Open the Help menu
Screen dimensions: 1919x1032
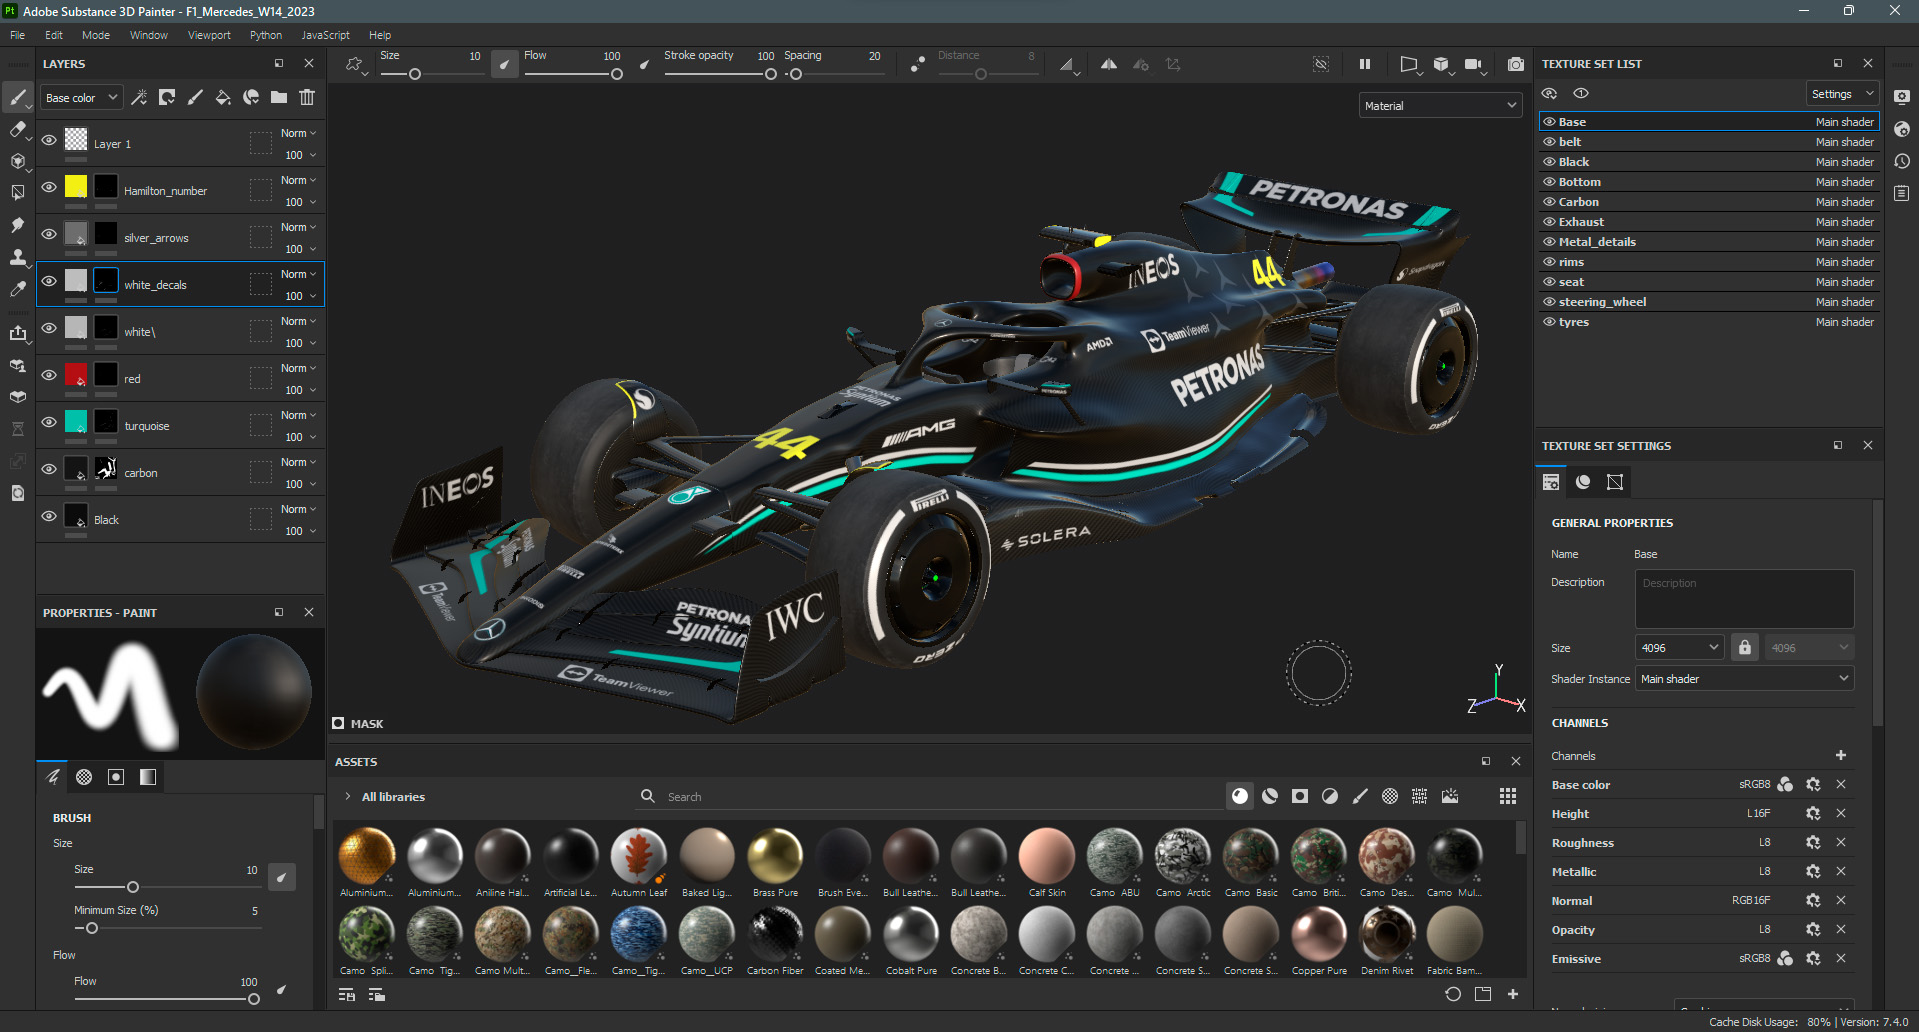[x=380, y=35]
